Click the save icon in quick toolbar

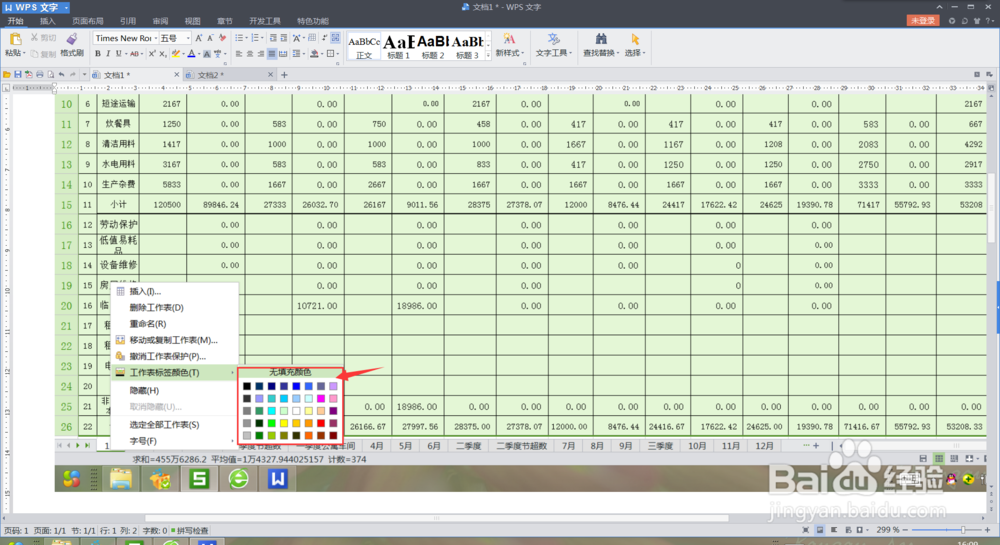point(18,75)
